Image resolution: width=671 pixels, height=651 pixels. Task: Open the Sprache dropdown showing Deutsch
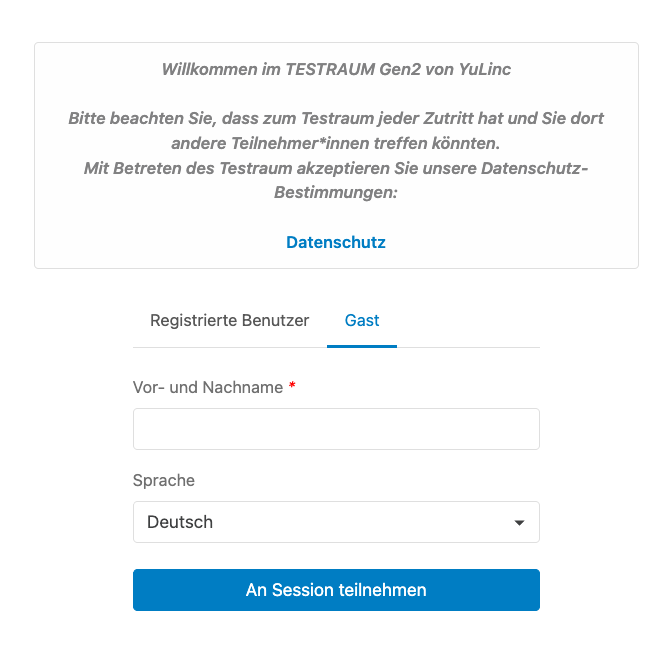click(x=336, y=522)
